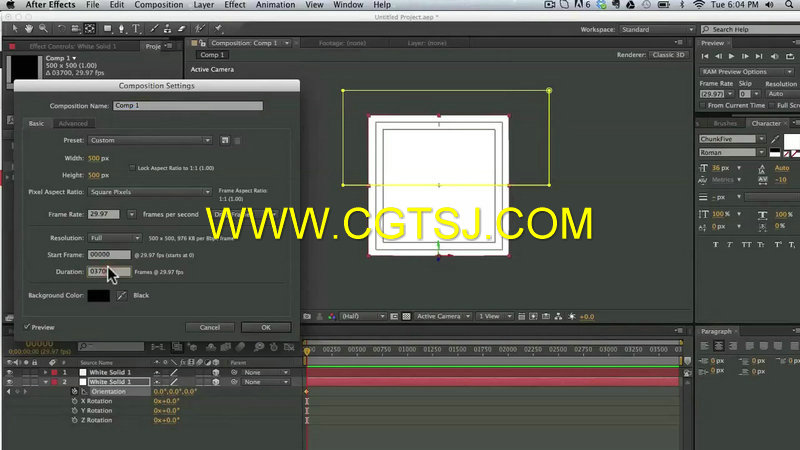800x450 pixels.
Task: Click the Cancel button
Action: (210, 328)
